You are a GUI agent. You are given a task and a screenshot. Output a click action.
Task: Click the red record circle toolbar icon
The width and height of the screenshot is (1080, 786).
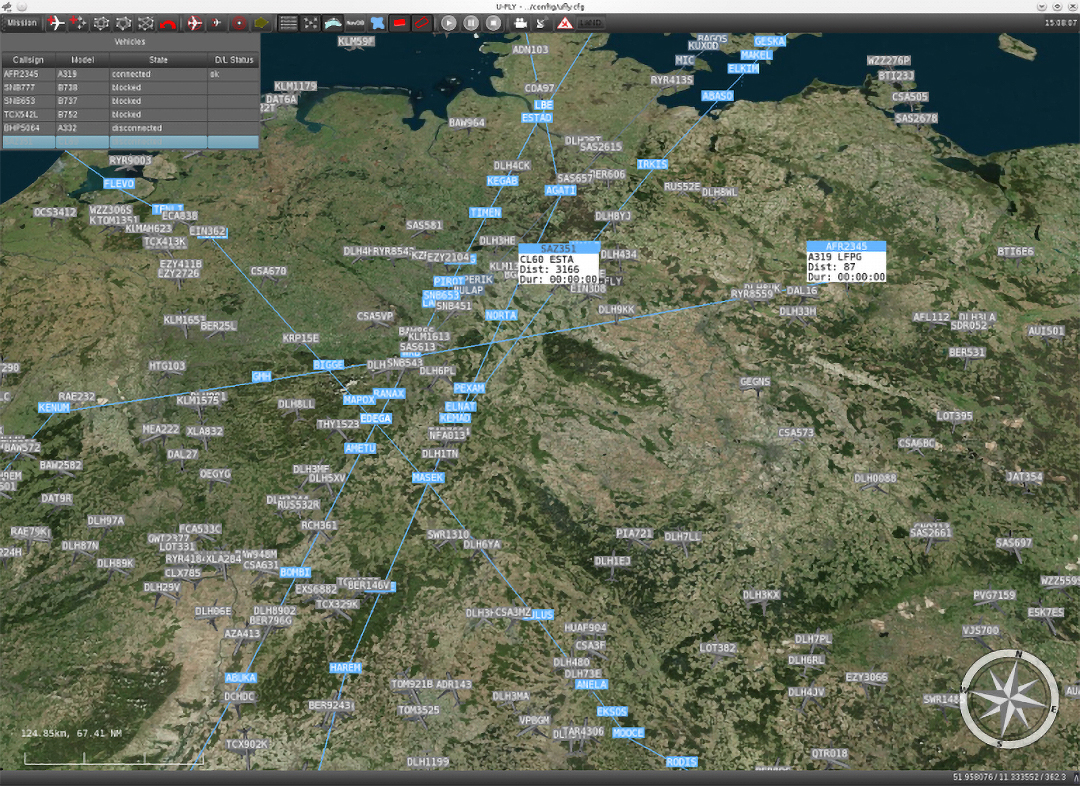[x=239, y=22]
